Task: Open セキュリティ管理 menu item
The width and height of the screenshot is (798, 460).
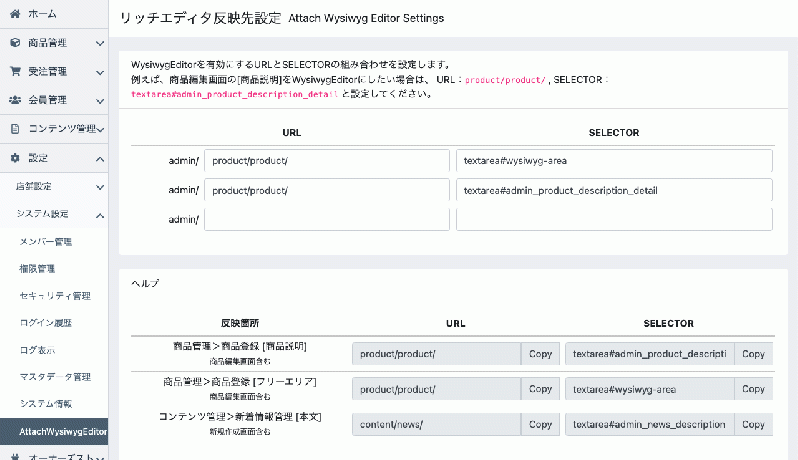Action: (55, 296)
